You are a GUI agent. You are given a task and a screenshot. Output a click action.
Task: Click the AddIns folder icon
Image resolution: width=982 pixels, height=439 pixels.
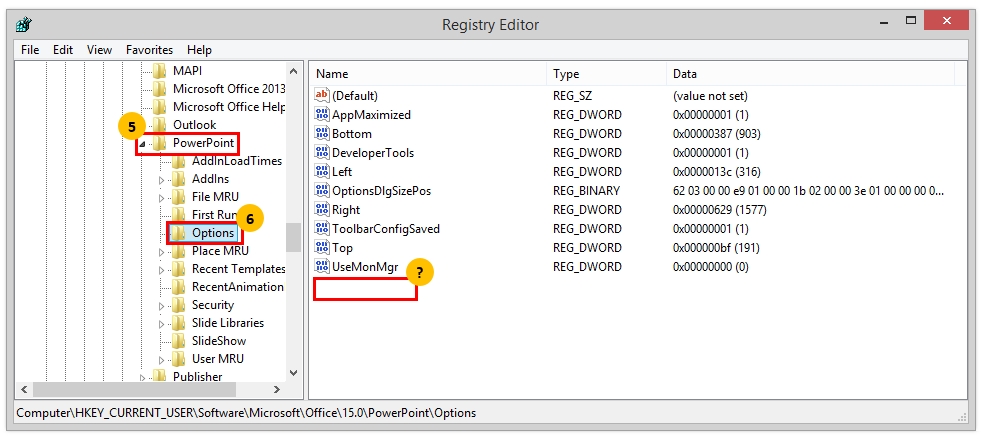pos(178,178)
